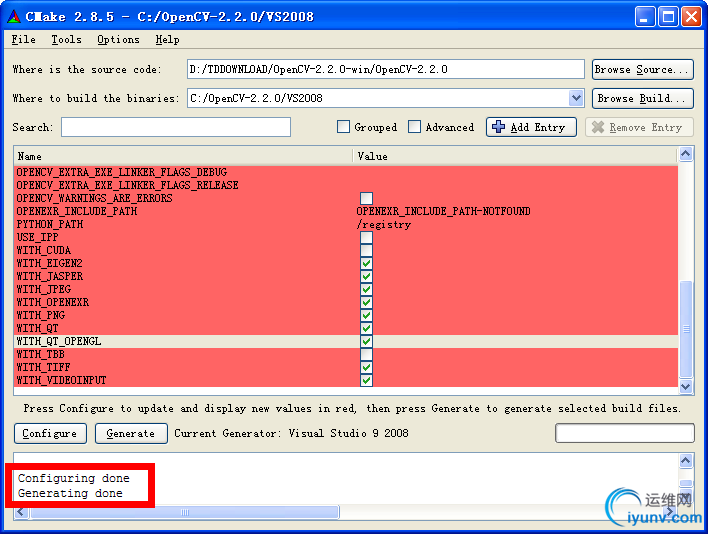The image size is (708, 534).
Task: Enable the Grouped checkbox
Action: coord(343,127)
